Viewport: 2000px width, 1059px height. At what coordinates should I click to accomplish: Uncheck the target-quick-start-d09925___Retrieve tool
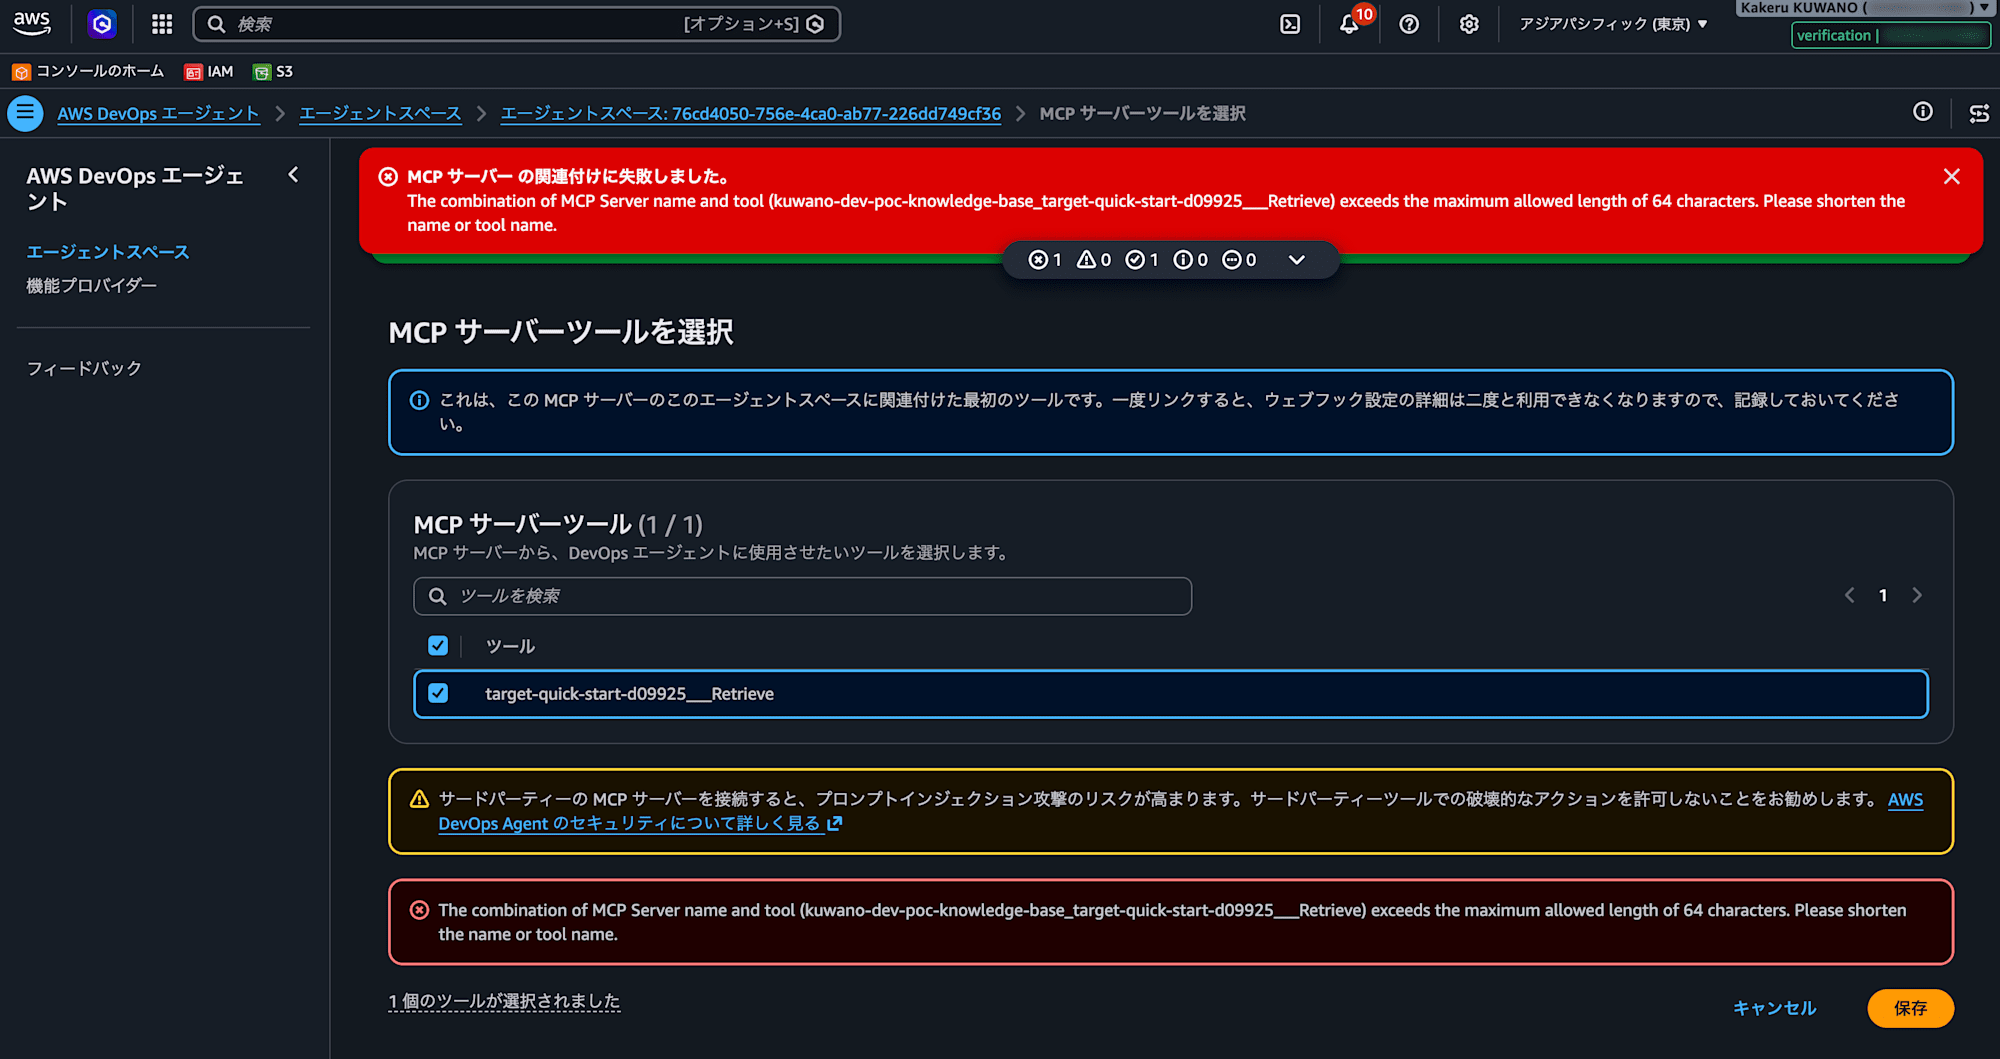[x=438, y=694]
